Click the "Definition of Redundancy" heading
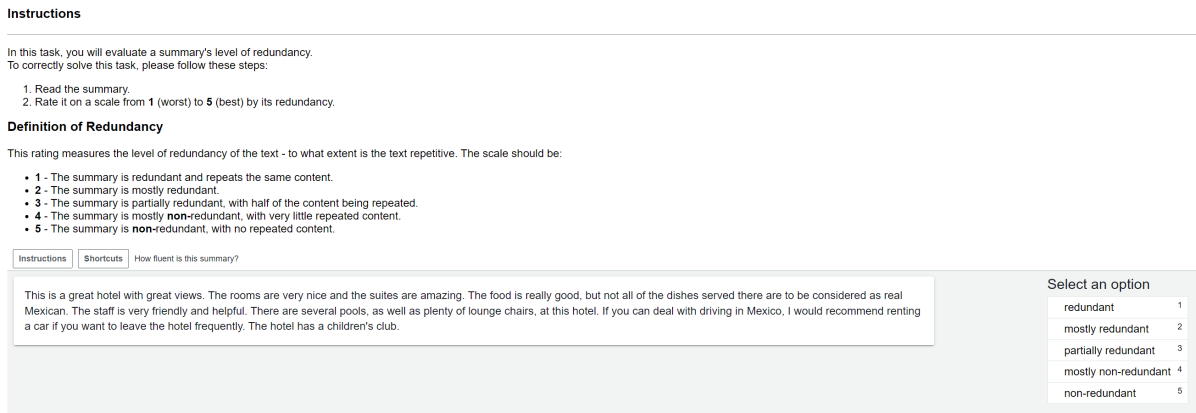1196x413 pixels. click(x=85, y=127)
